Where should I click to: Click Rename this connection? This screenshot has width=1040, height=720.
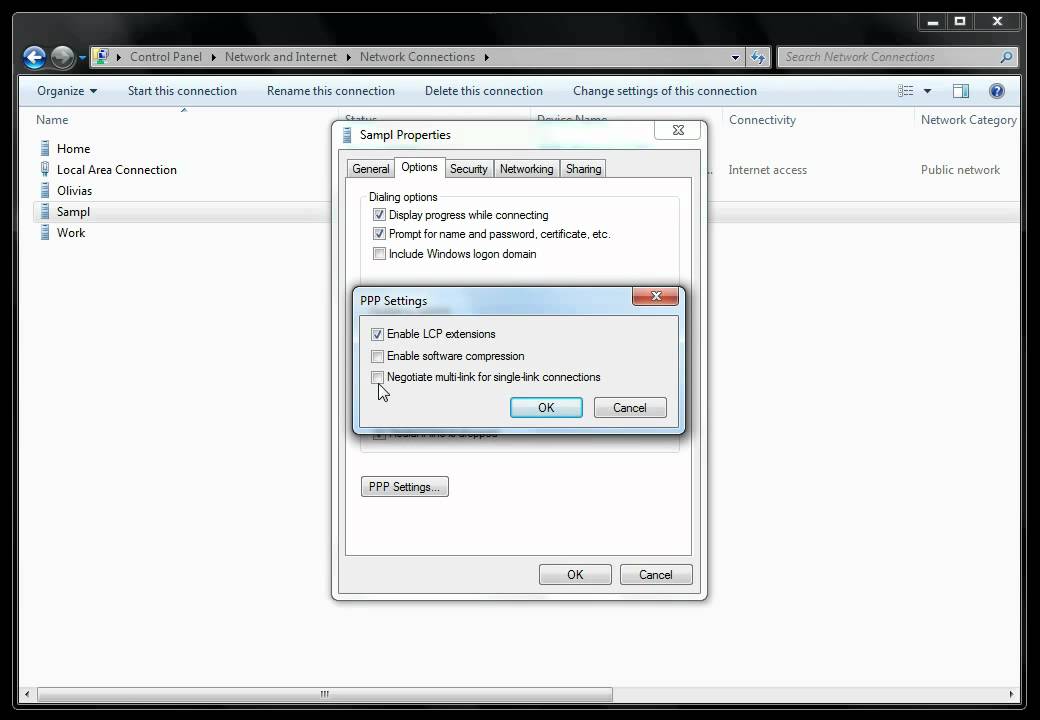pyautogui.click(x=331, y=91)
